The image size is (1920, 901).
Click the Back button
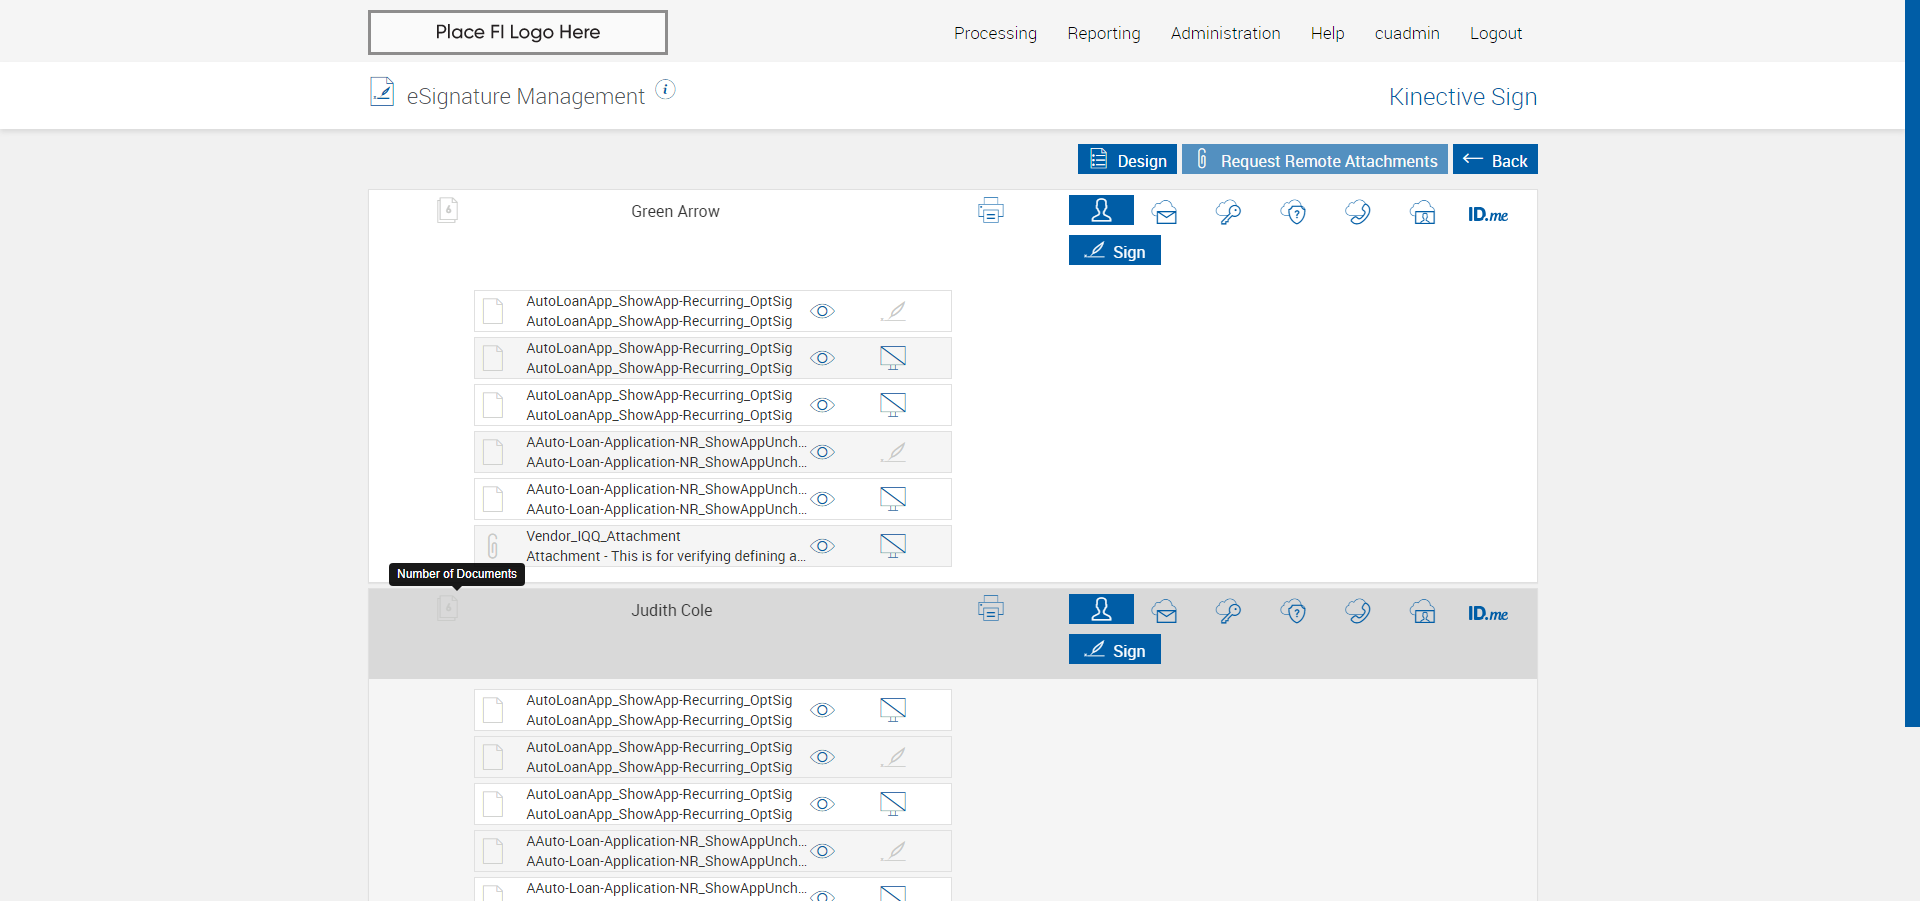1495,159
